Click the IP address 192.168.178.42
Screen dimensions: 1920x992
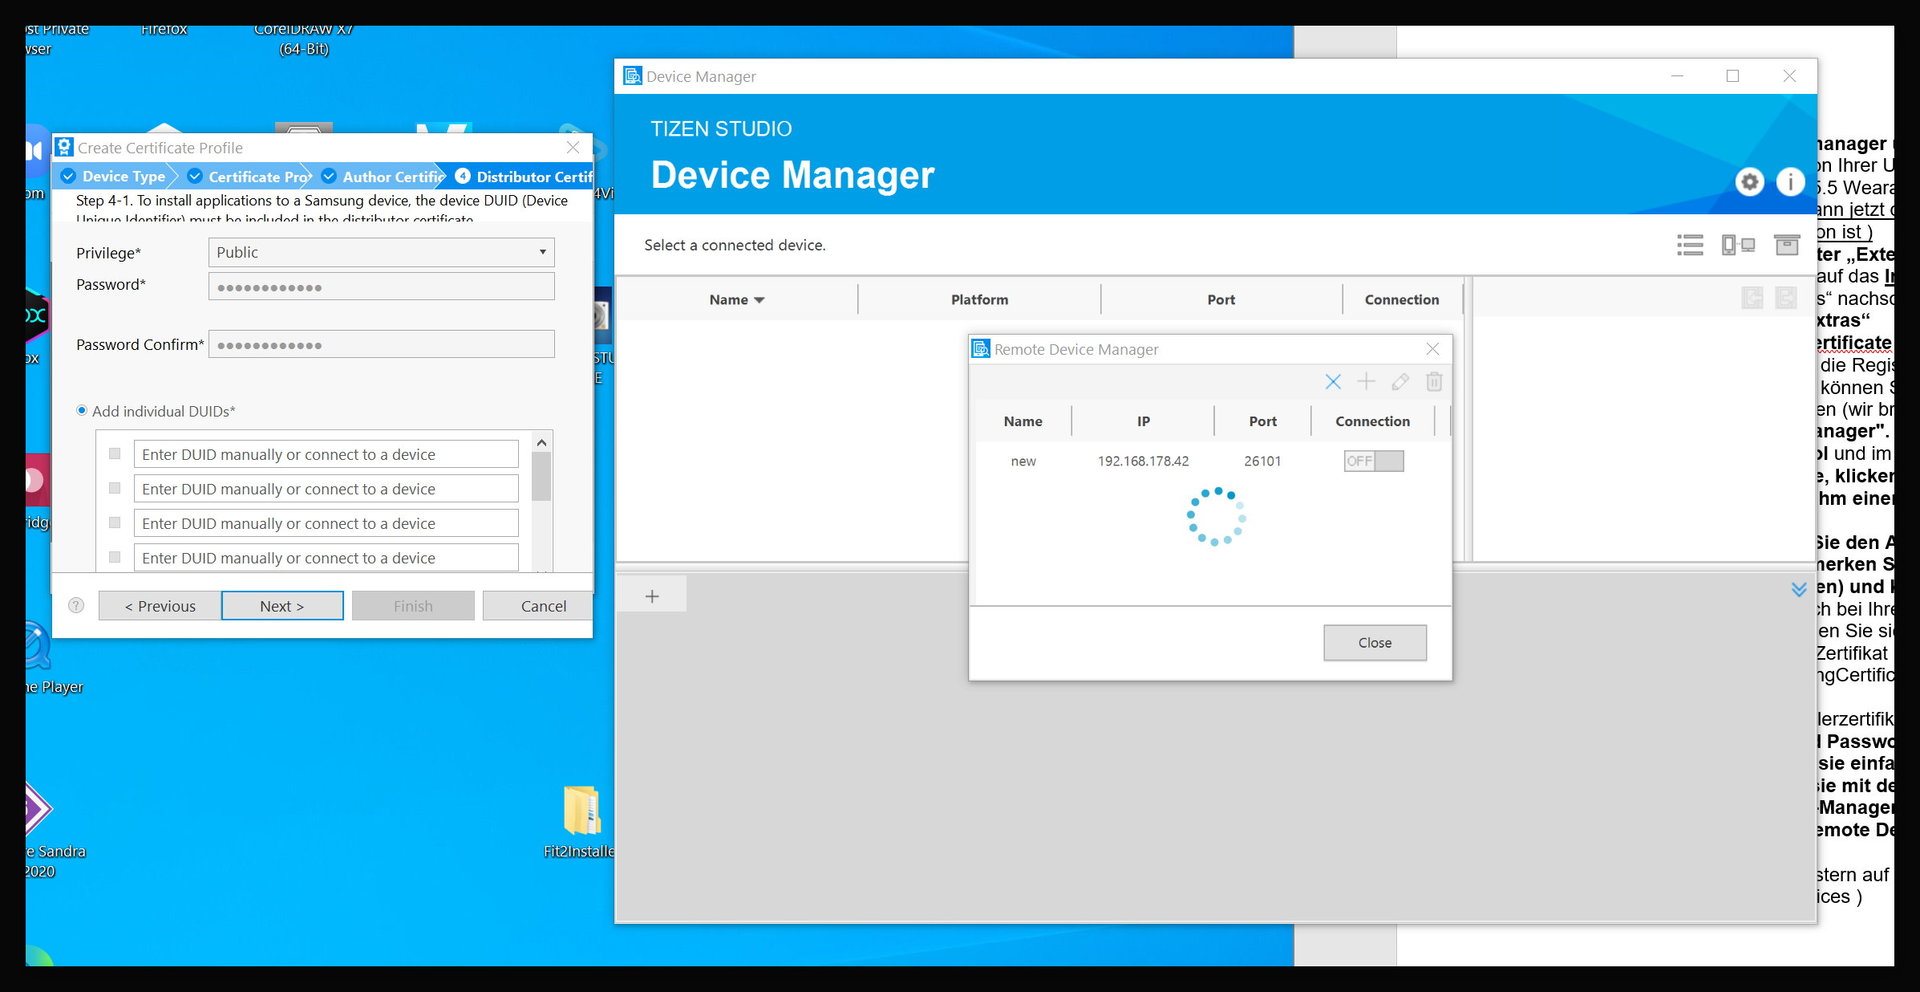pos(1143,461)
